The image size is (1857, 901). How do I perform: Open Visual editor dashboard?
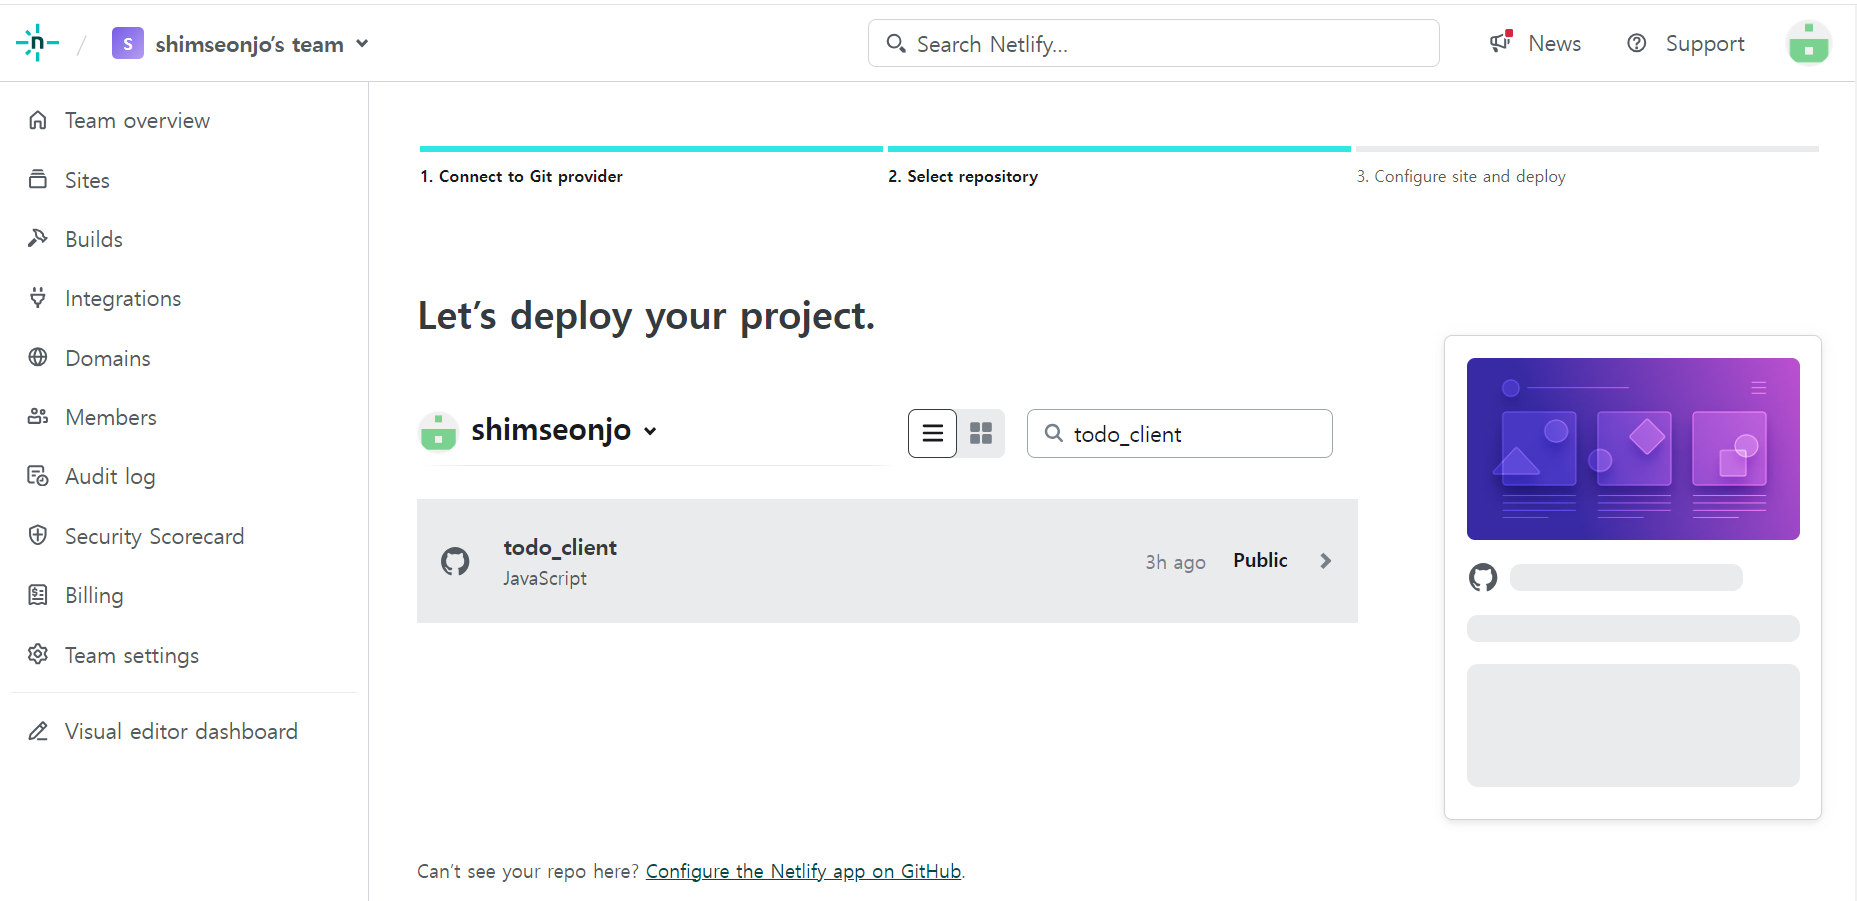(x=181, y=731)
